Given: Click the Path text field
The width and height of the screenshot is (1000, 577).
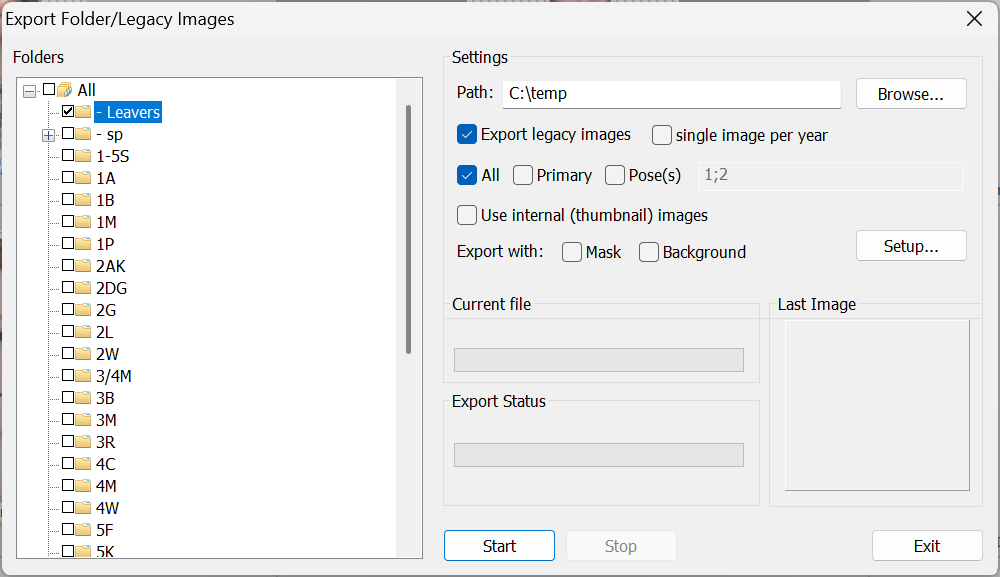Looking at the screenshot, I should [x=671, y=94].
